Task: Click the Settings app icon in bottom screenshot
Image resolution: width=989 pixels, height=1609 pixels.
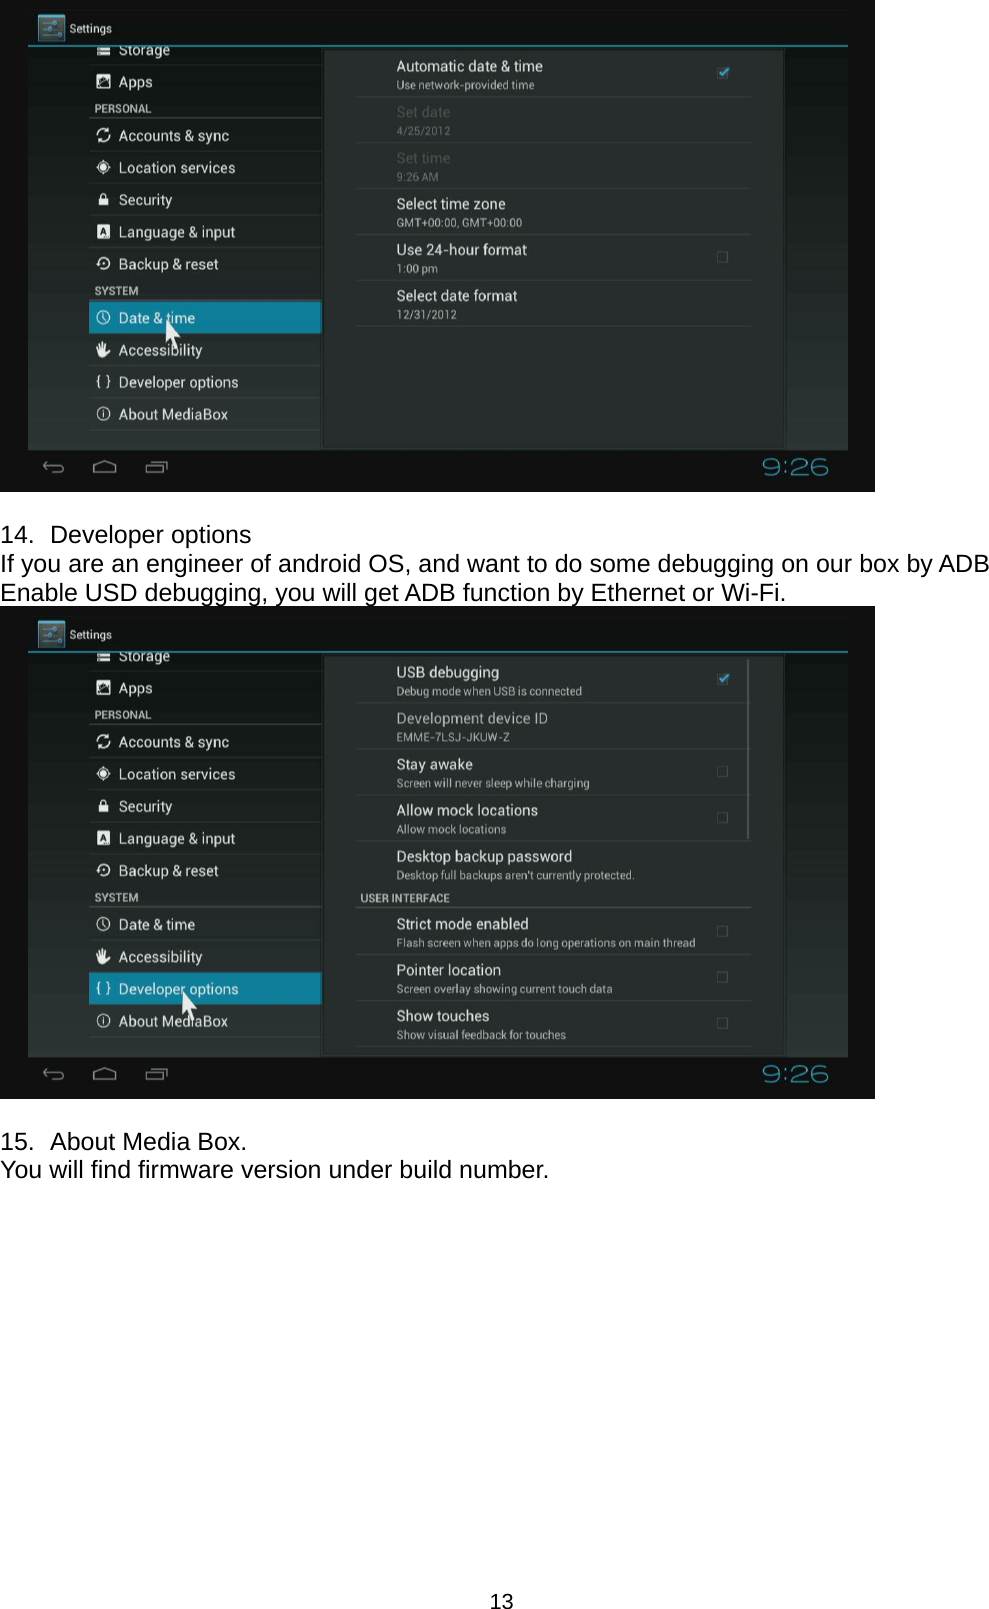Action: pos(51,634)
